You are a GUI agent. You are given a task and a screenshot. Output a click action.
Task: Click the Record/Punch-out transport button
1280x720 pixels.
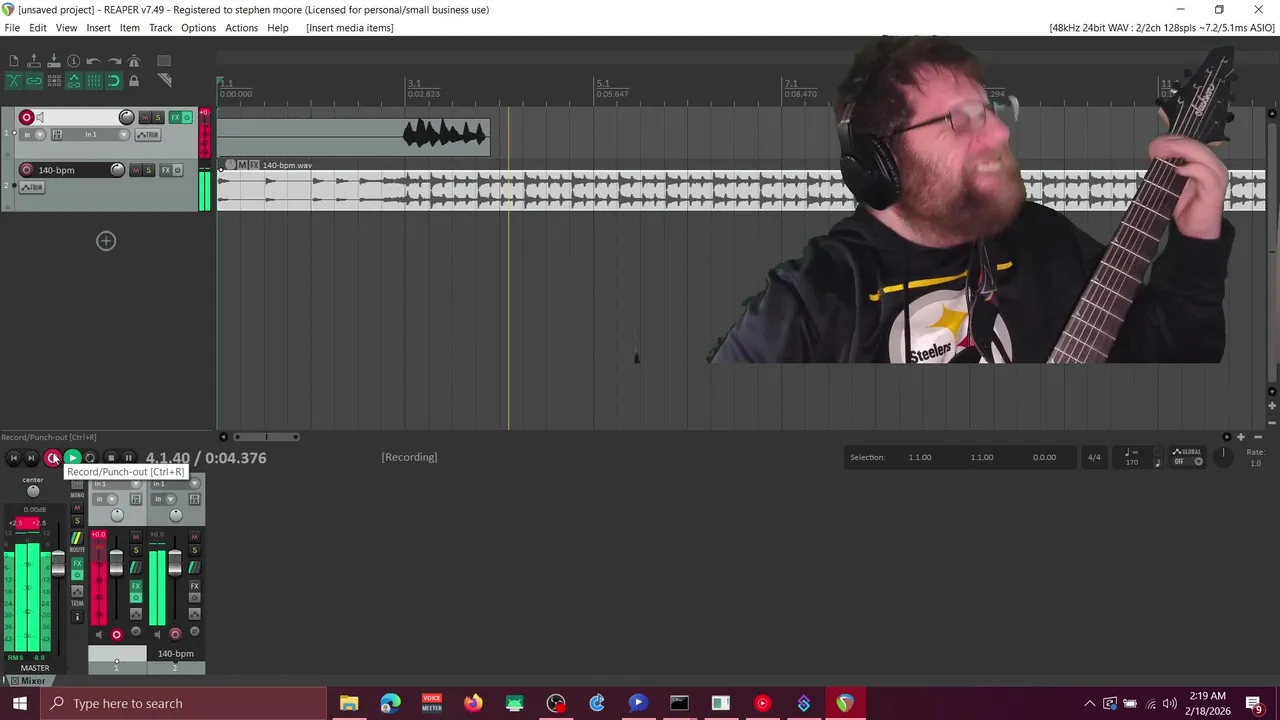[x=53, y=458]
